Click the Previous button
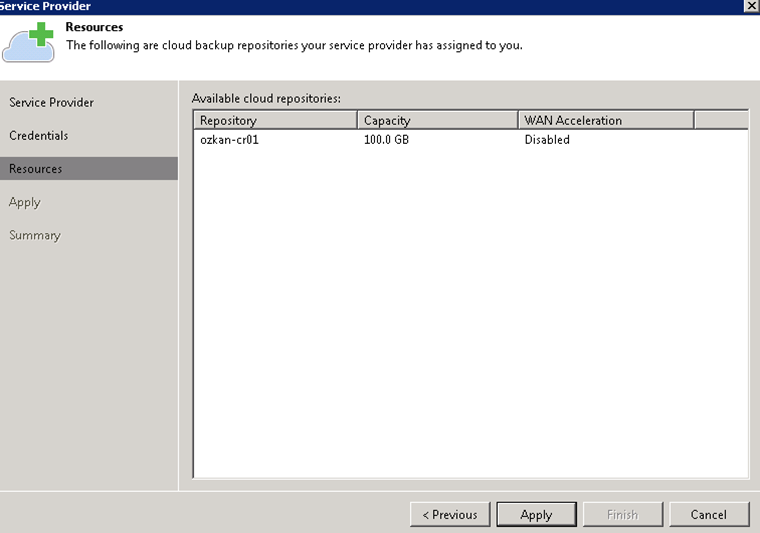The height and width of the screenshot is (533, 760). [x=450, y=515]
